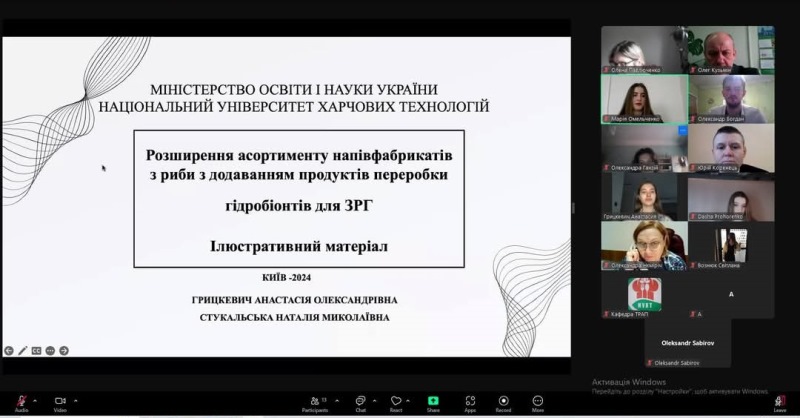The image size is (800, 418).
Task: Open the More options menu in Zoom toolbar
Action: click(x=538, y=403)
